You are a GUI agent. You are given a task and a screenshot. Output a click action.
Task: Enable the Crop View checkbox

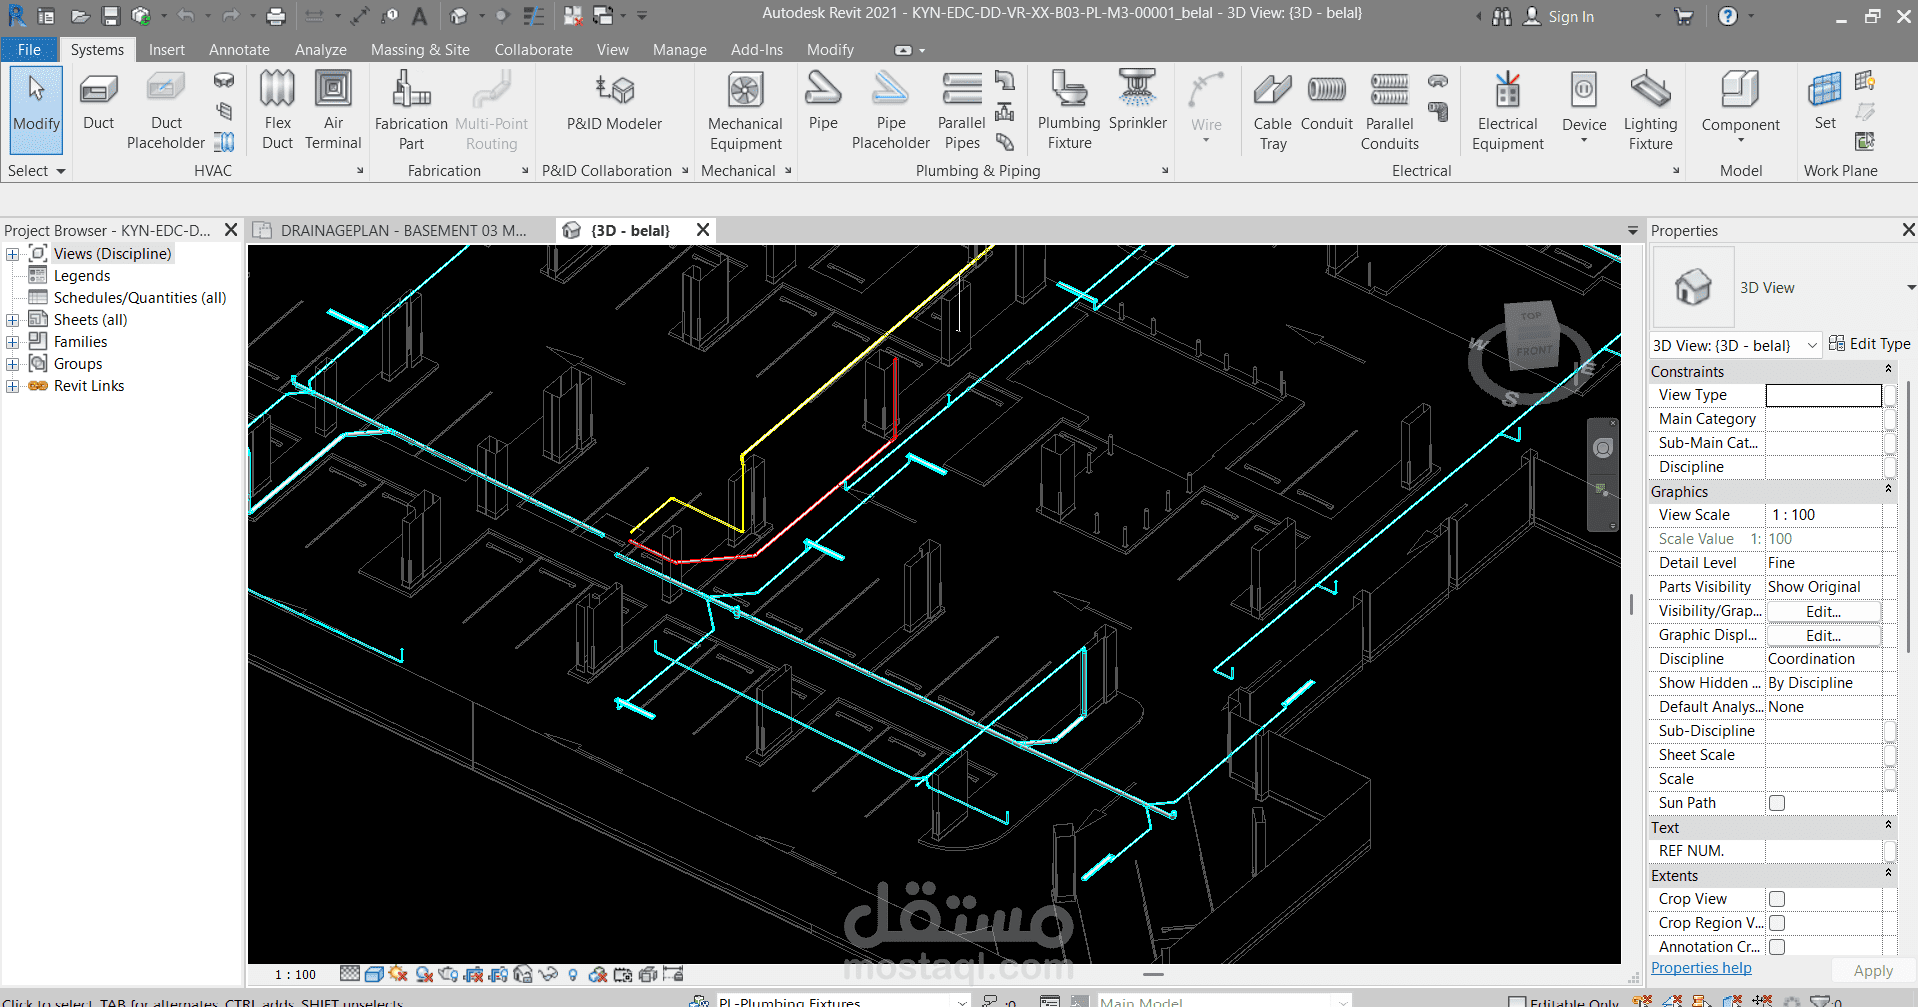click(1777, 899)
